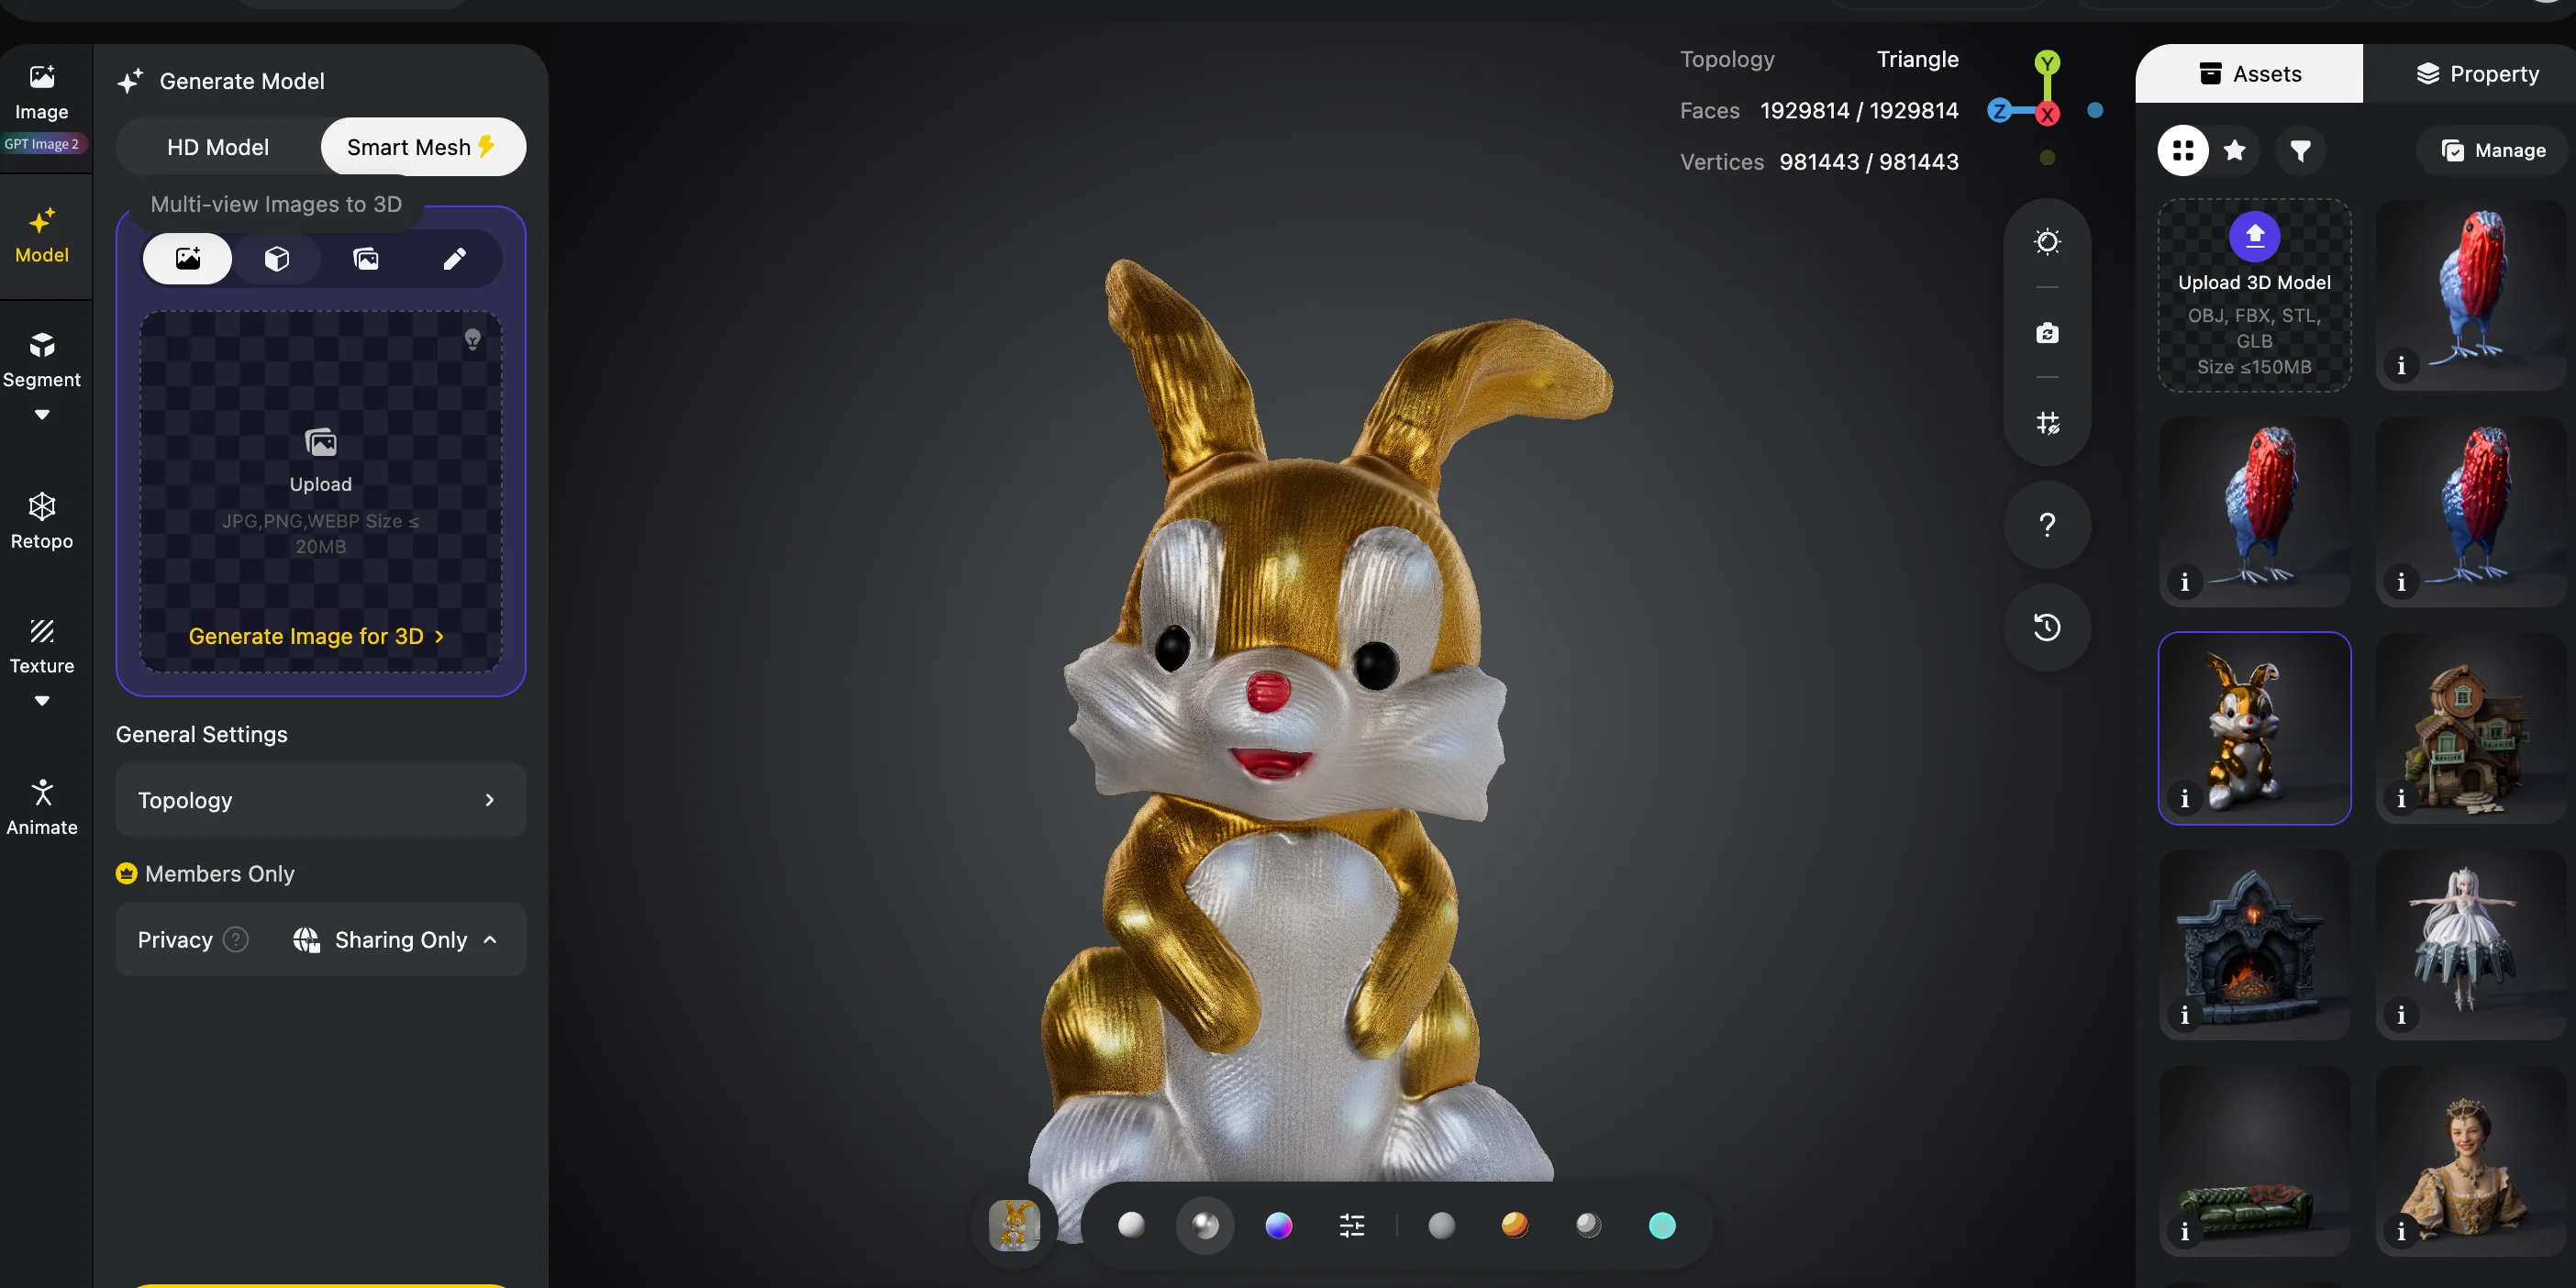
Task: Select the golden rabbit asset thumbnail
Action: click(x=2254, y=728)
